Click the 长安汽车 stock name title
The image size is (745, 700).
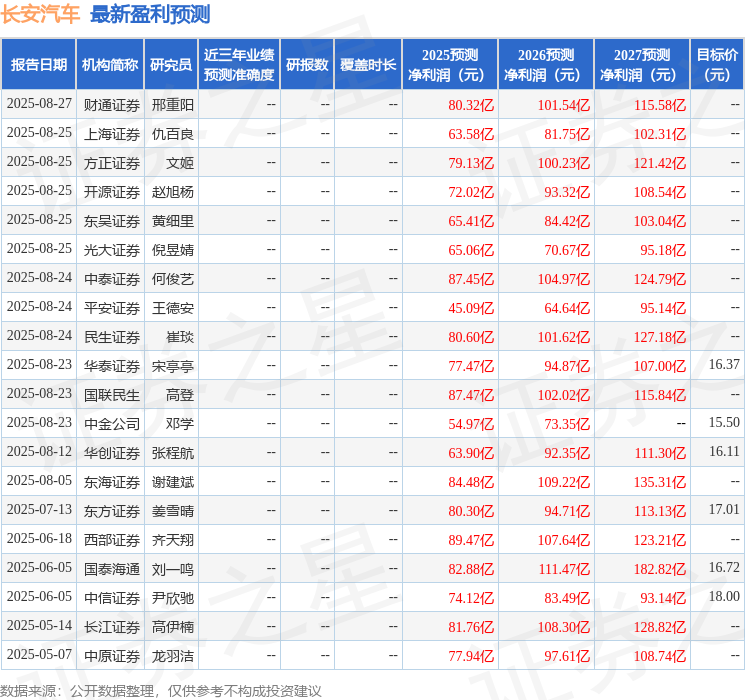tap(41, 14)
